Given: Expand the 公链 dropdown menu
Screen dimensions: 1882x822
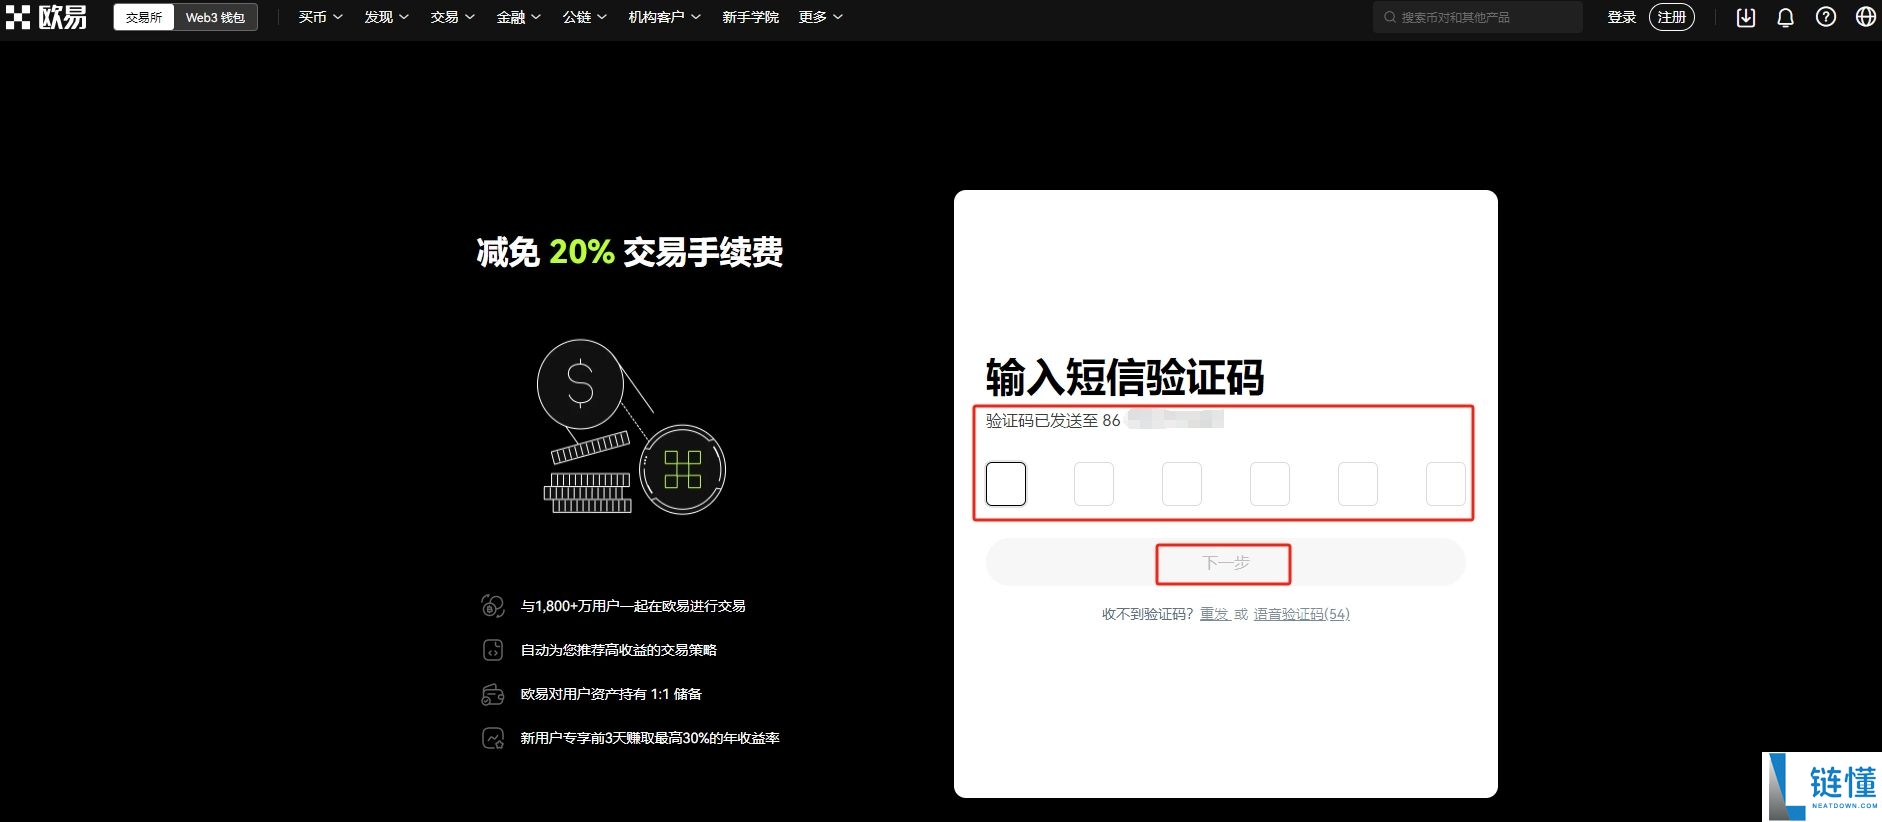Looking at the screenshot, I should click(x=584, y=17).
